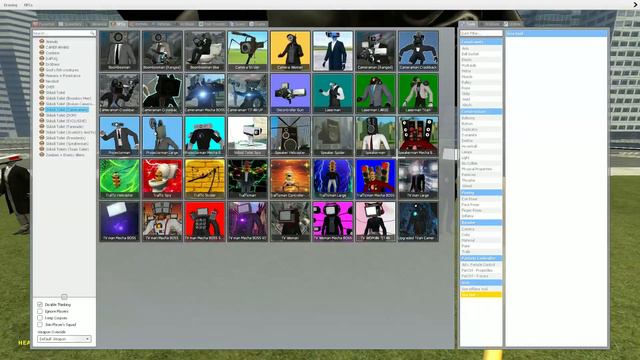Enable the Ignore Players checkbox
This screenshot has height=360, width=640.
click(x=40, y=311)
